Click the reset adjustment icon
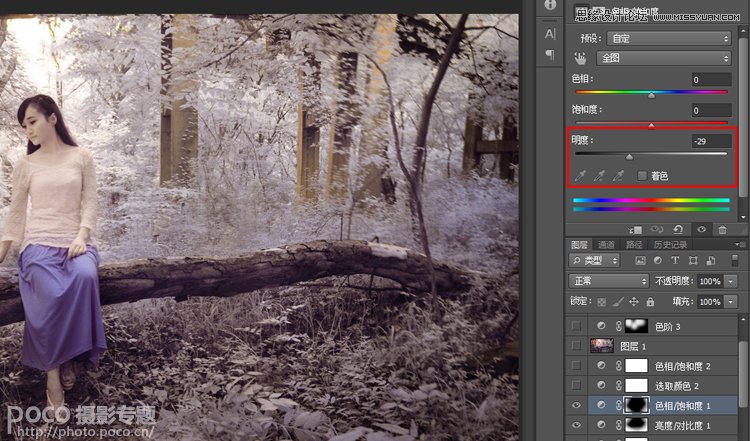The height and width of the screenshot is (441, 750). tap(679, 229)
